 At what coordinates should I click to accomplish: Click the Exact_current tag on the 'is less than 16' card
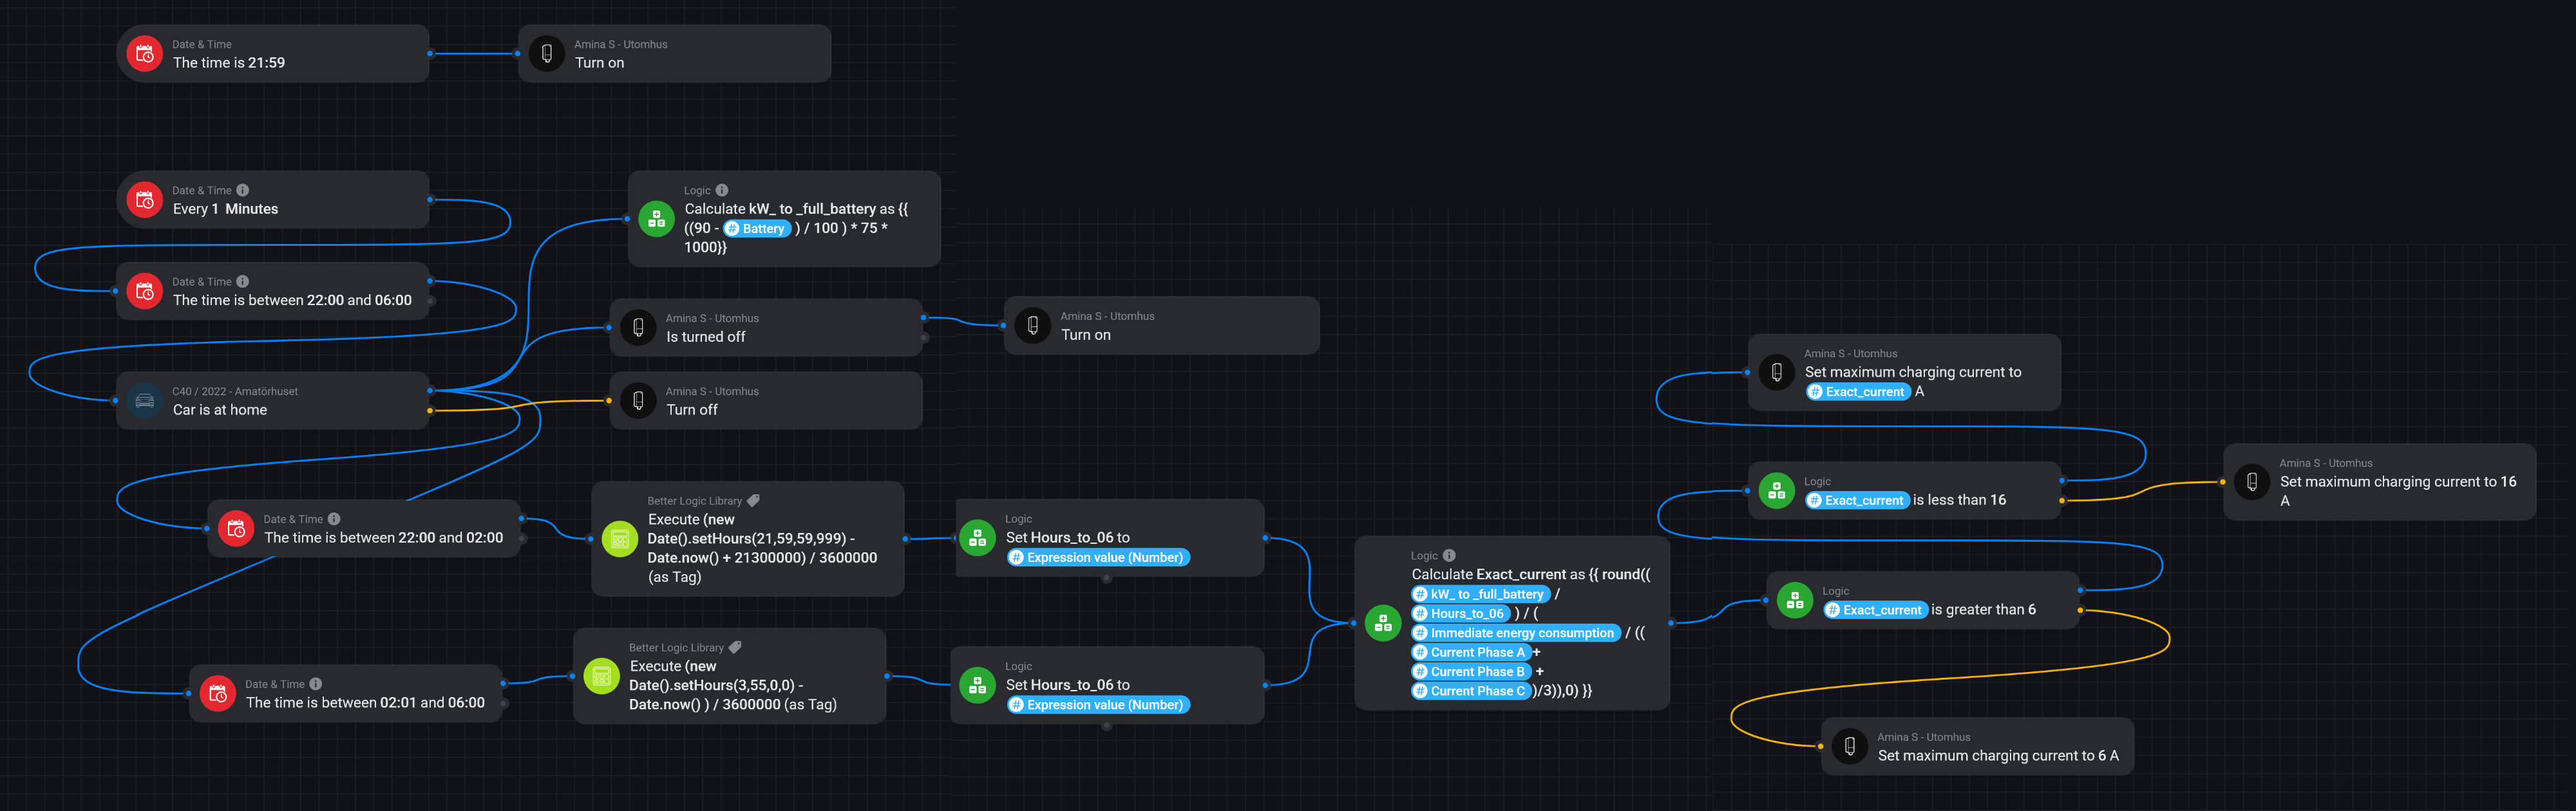click(1857, 501)
